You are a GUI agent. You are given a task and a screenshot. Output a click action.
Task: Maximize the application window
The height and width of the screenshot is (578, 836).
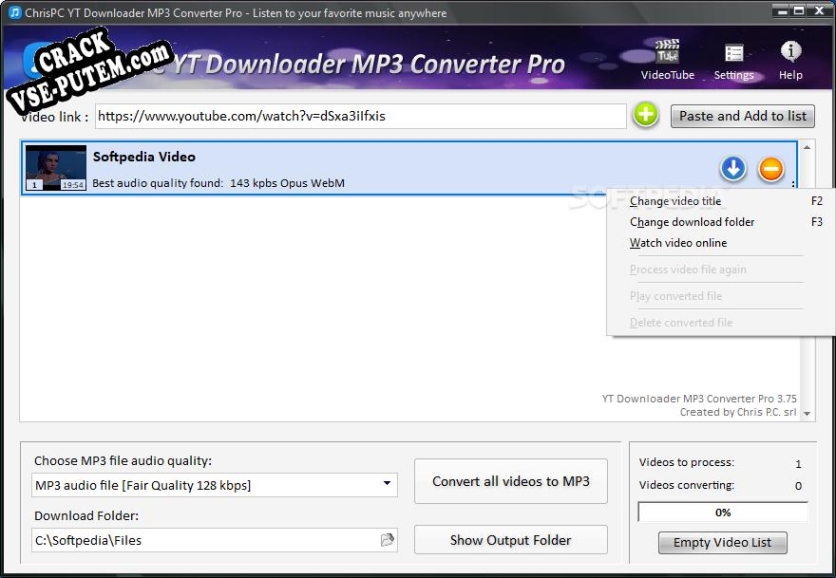pos(799,11)
